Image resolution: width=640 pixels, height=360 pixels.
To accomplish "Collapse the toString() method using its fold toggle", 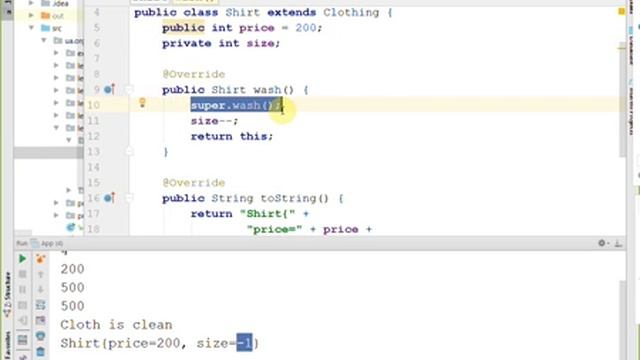I will point(129,198).
